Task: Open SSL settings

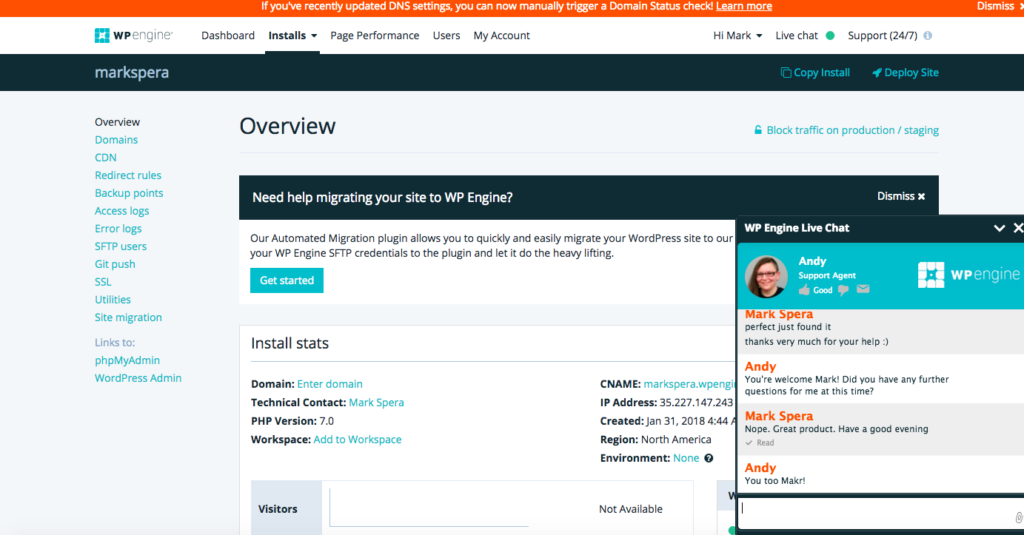Action: click(x=103, y=282)
